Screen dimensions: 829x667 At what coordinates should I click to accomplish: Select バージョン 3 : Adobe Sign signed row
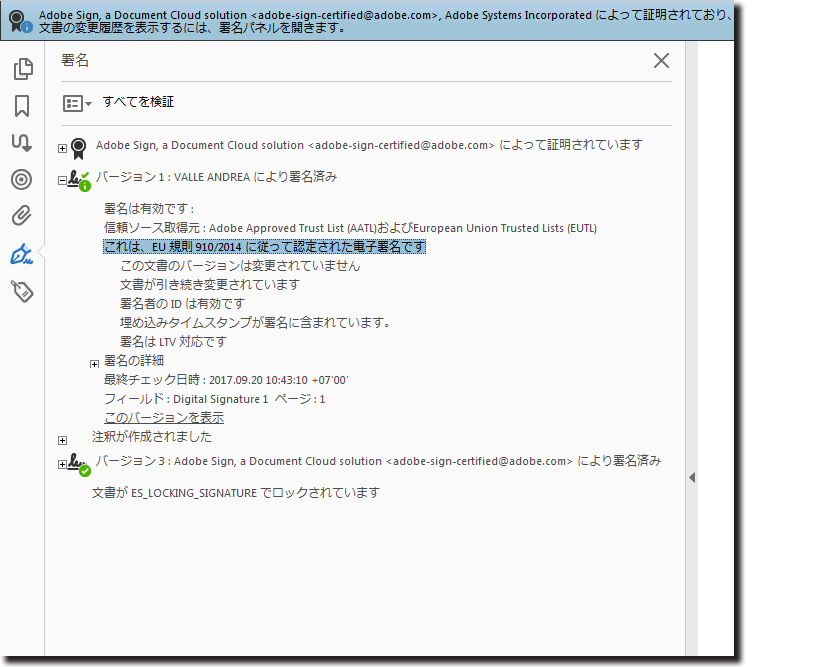click(378, 461)
